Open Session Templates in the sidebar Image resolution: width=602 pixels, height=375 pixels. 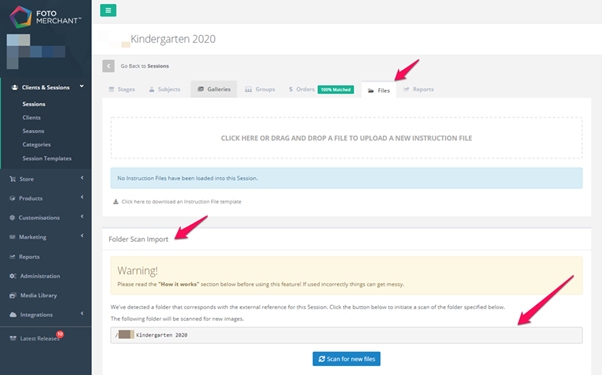pos(47,158)
